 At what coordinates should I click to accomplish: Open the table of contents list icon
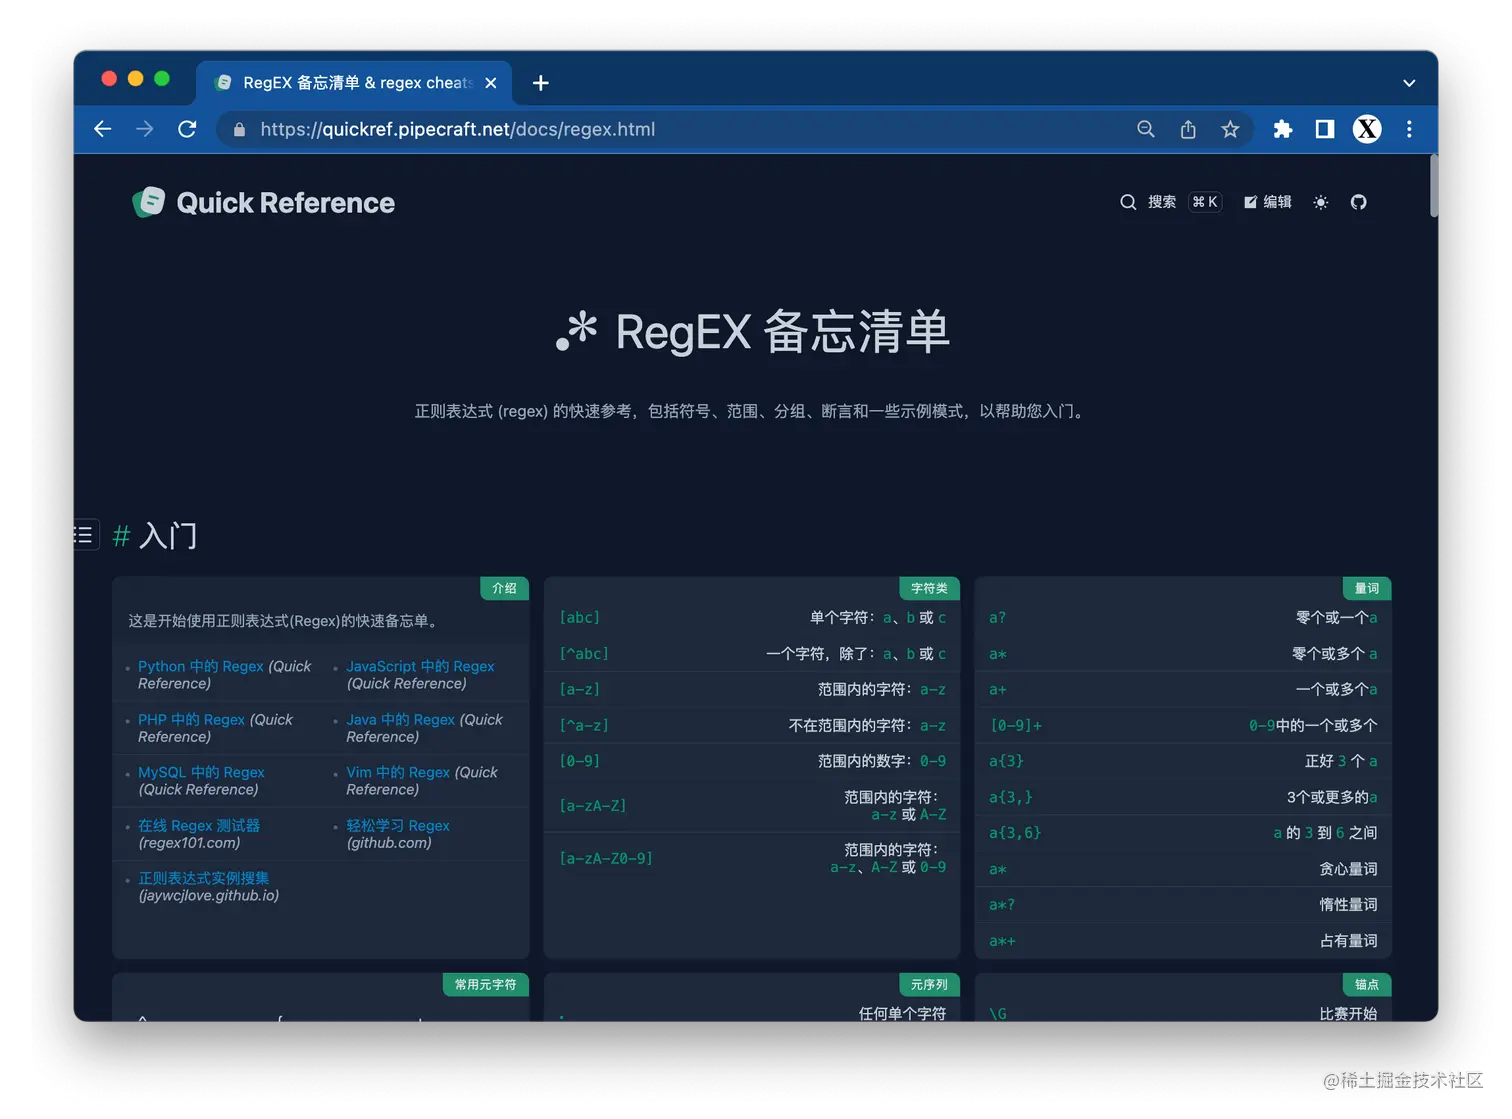pos(84,535)
